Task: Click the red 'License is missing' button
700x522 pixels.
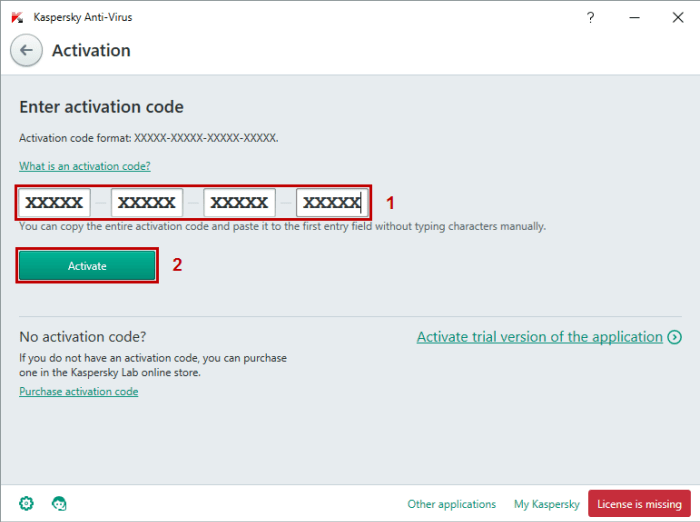Action: point(639,504)
